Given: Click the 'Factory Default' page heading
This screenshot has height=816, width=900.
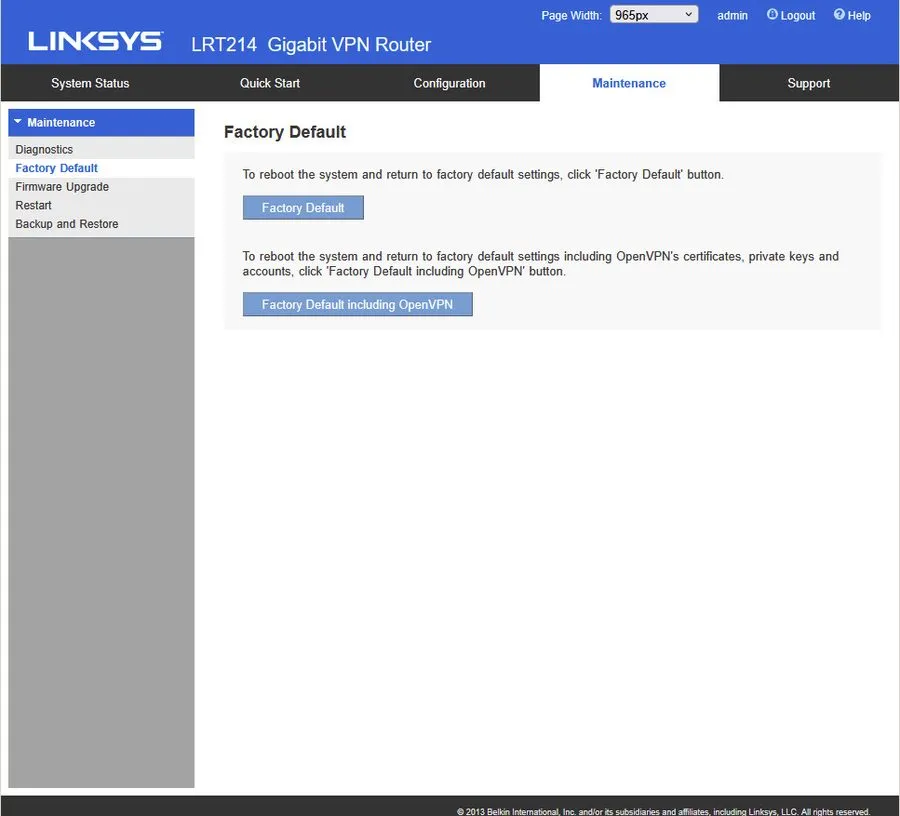Looking at the screenshot, I should click(x=285, y=132).
